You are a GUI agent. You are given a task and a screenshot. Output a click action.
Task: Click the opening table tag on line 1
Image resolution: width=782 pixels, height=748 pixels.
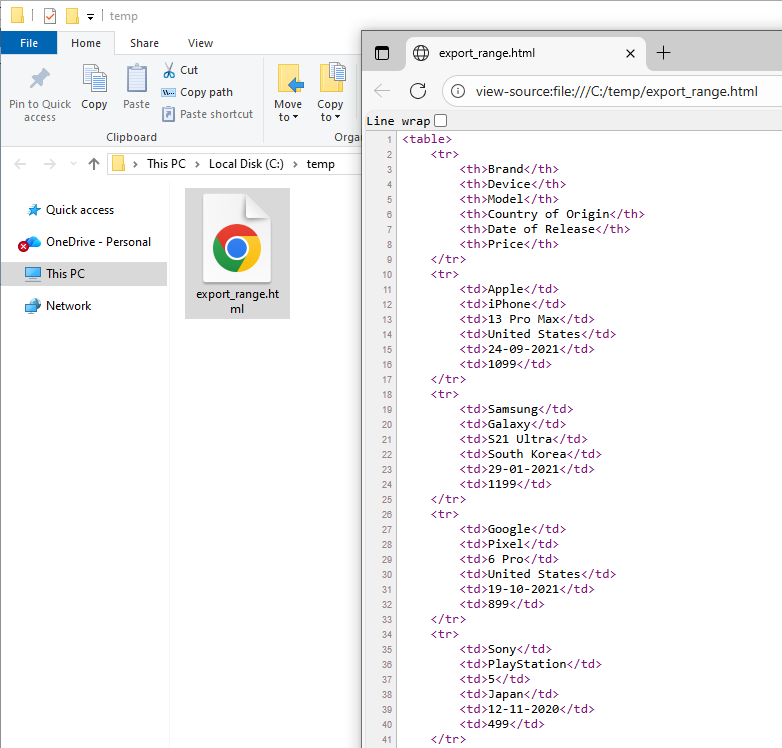coord(427,139)
